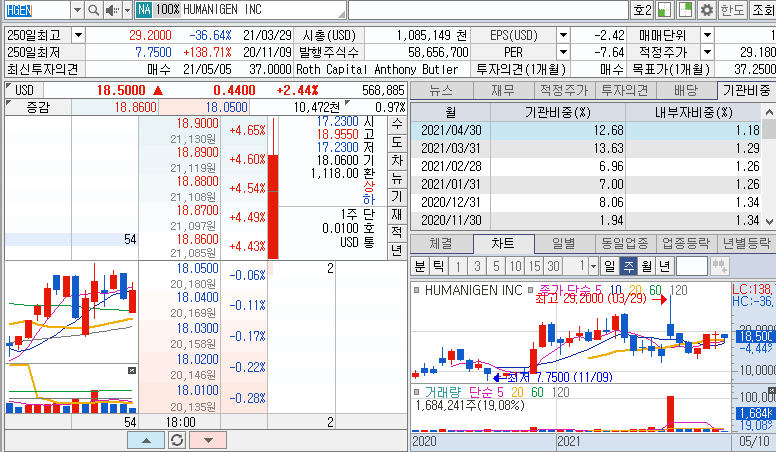The height and width of the screenshot is (452, 776).
Task: Open the stock symbol search magnifier
Action: coord(93,10)
